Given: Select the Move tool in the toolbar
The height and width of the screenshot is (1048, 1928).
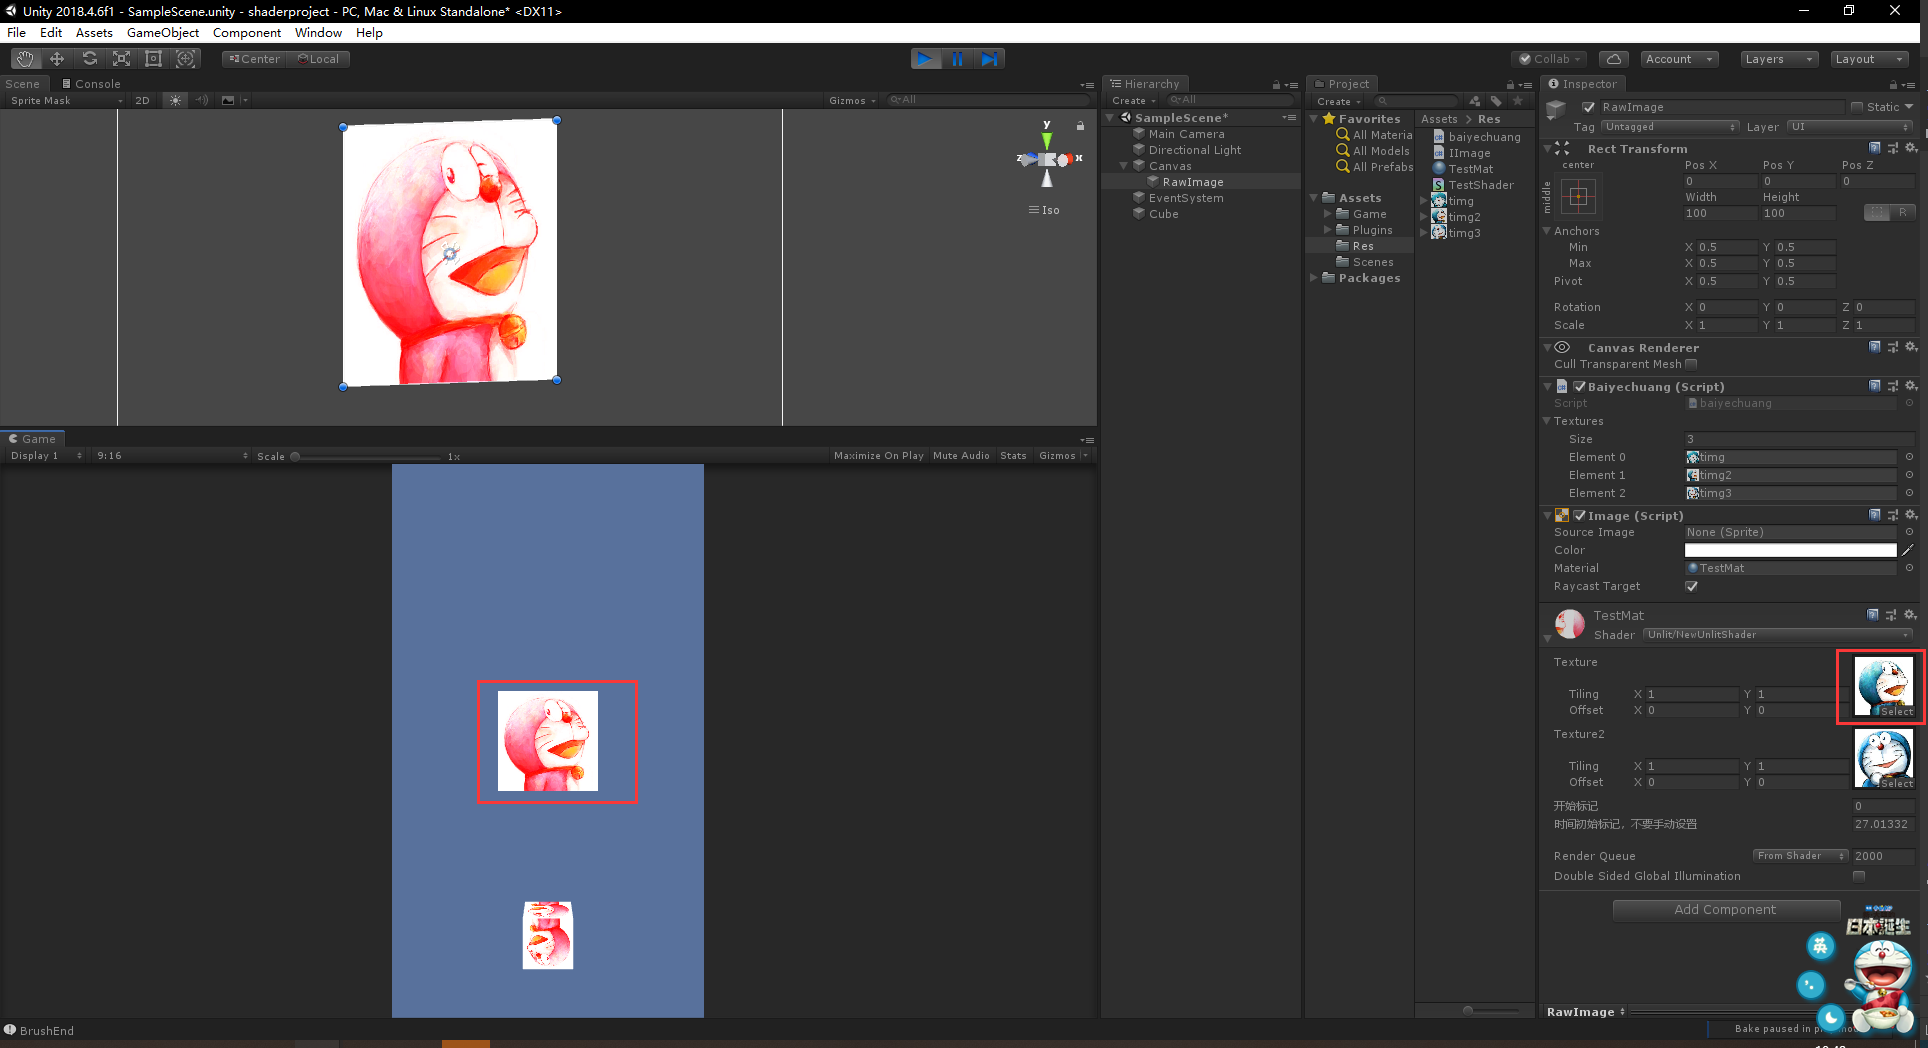Looking at the screenshot, I should [x=56, y=58].
